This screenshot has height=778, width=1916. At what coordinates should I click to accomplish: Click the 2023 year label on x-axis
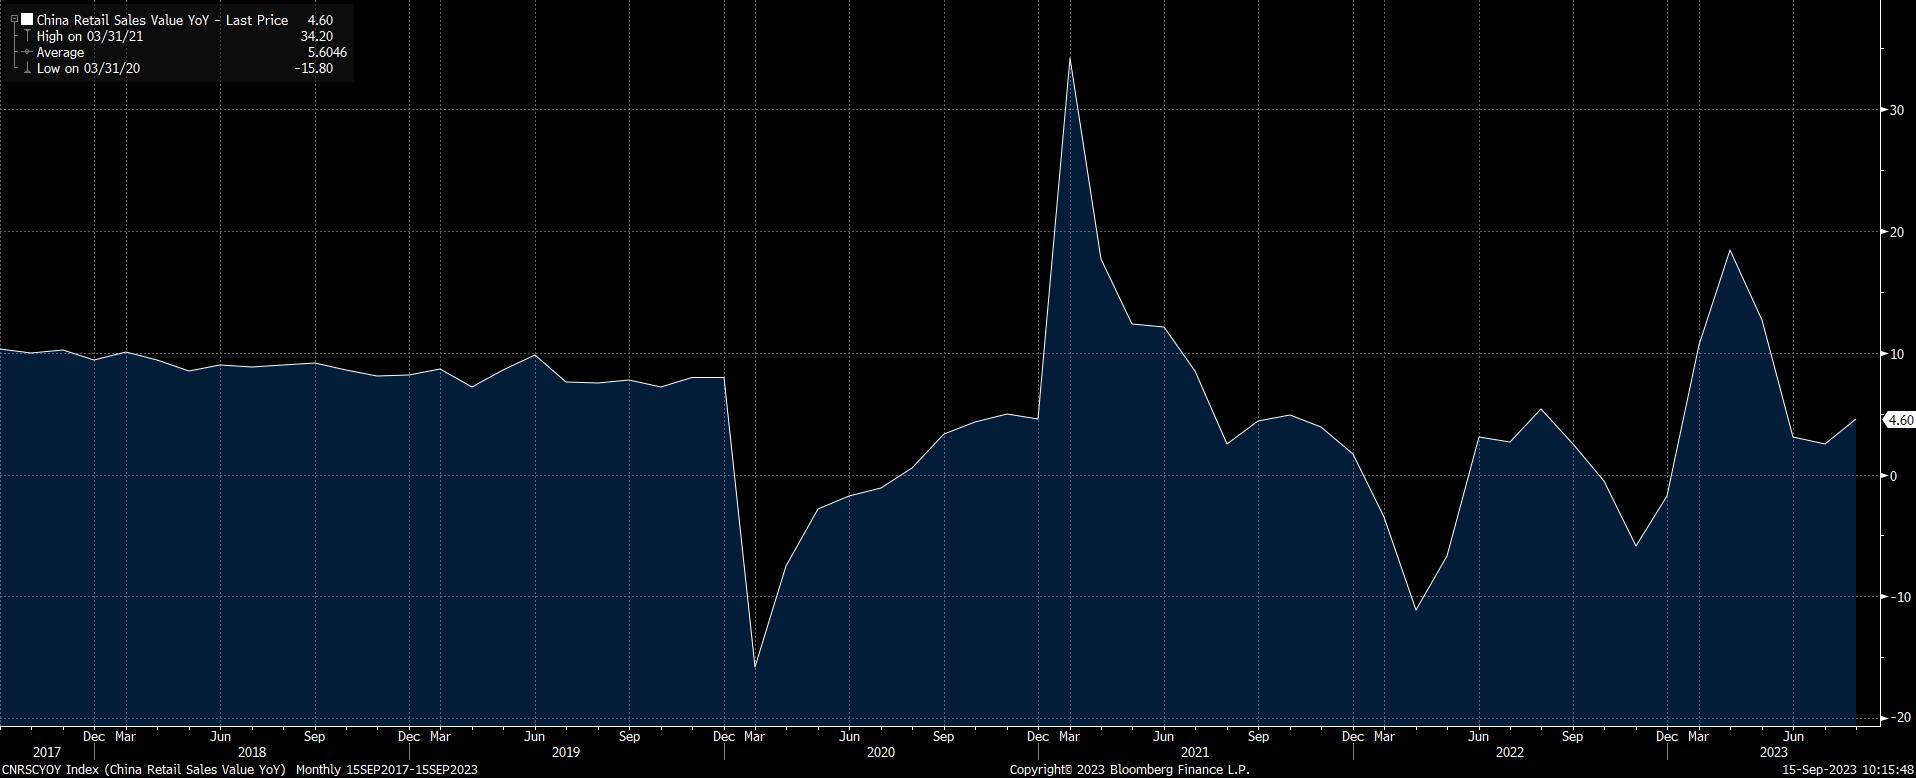click(x=1774, y=752)
